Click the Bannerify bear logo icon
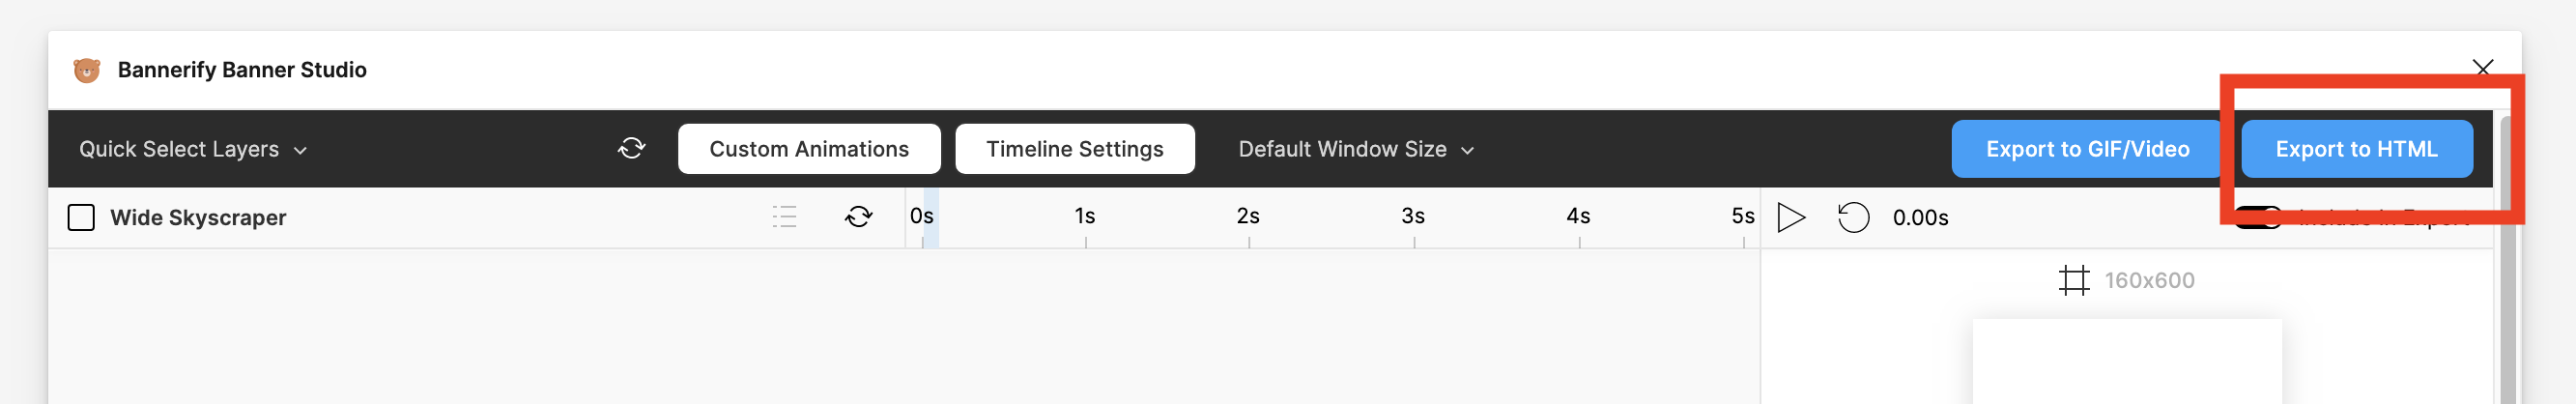The width and height of the screenshot is (2576, 404). pos(87,70)
